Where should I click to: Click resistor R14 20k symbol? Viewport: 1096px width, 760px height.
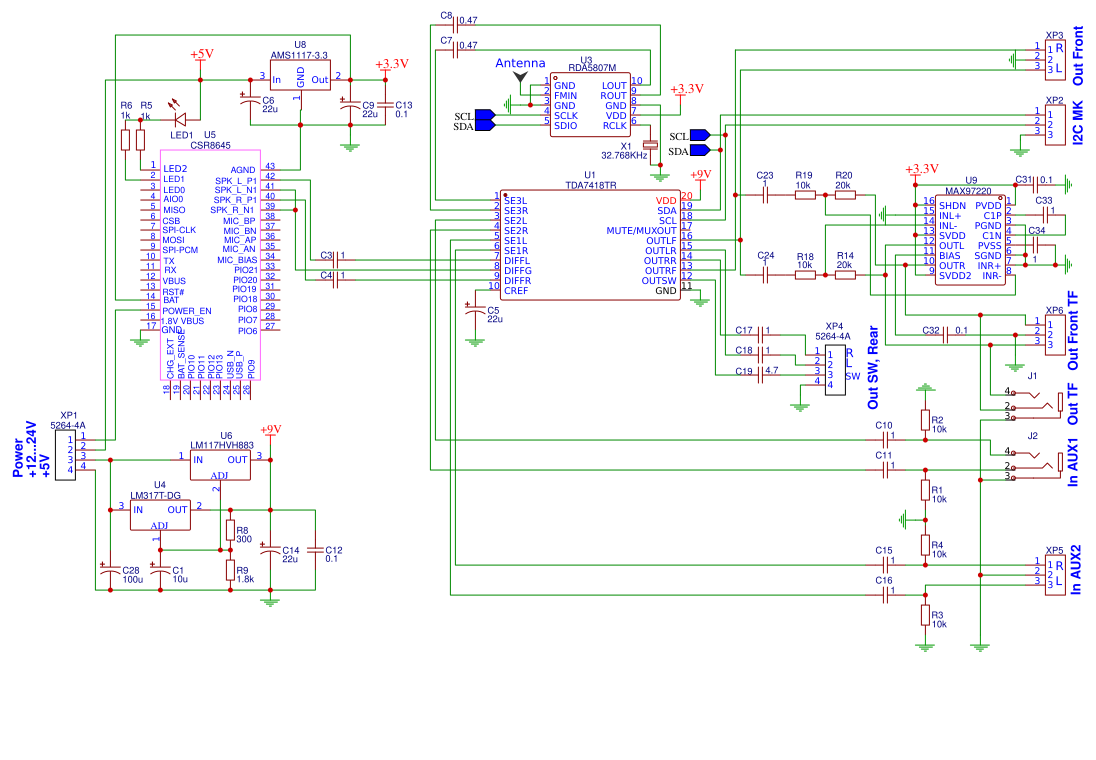pyautogui.click(x=845, y=275)
